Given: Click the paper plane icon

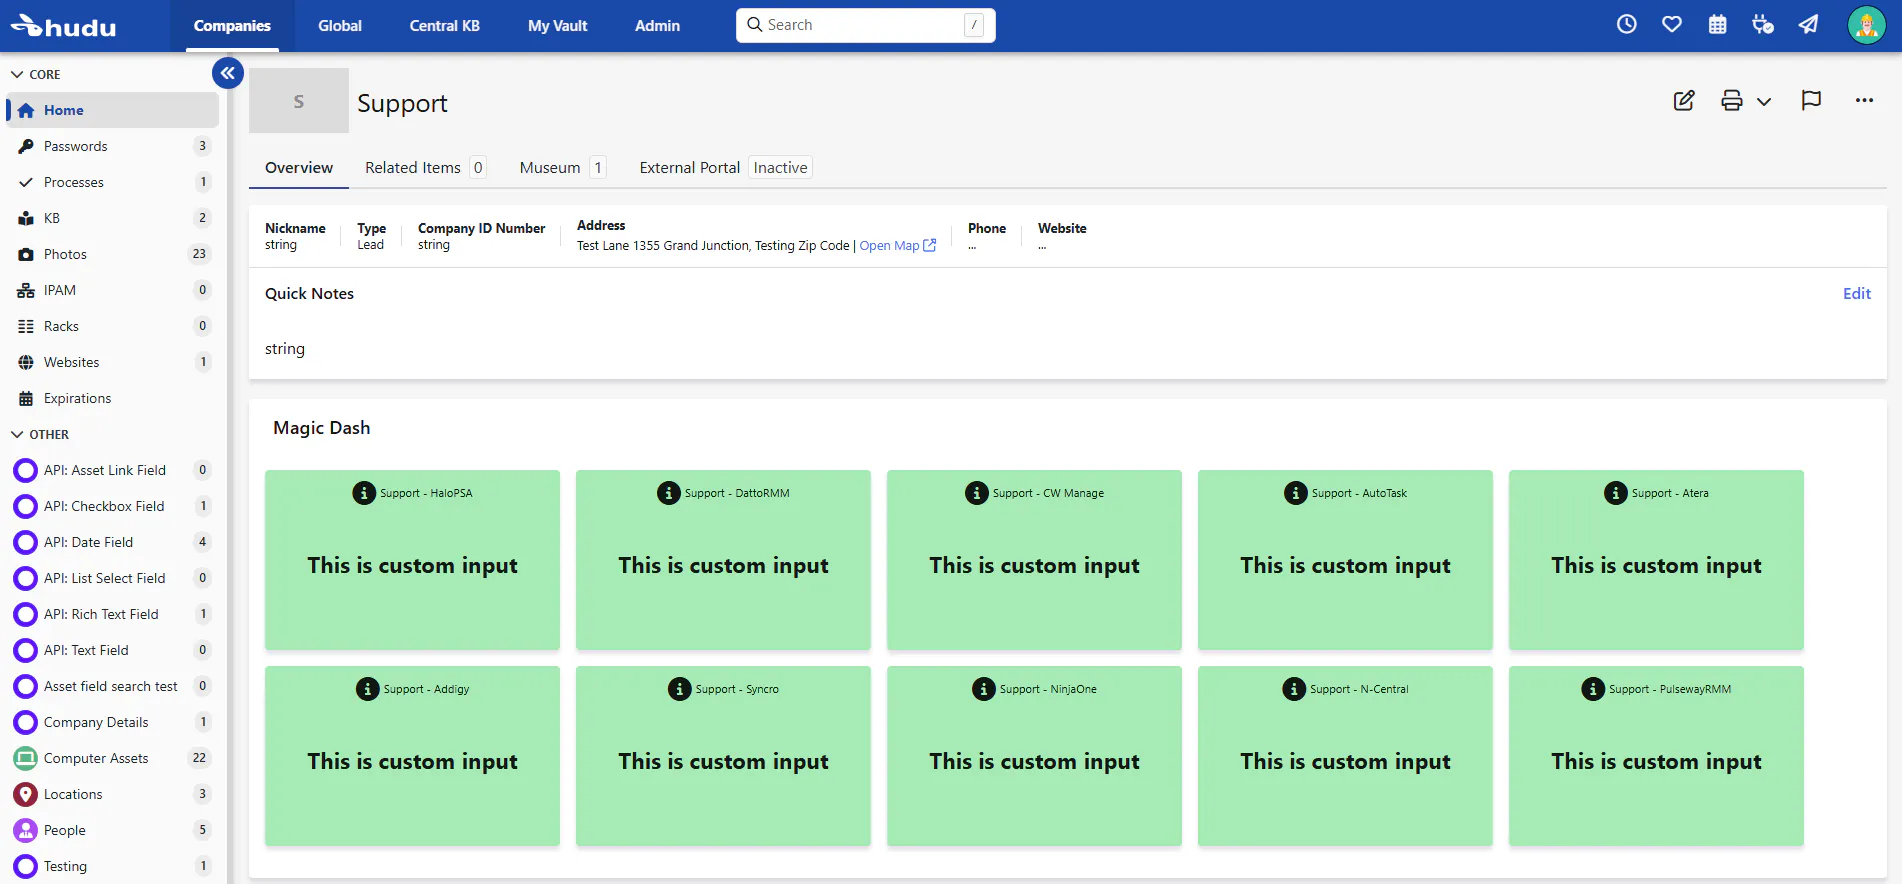Looking at the screenshot, I should coord(1808,25).
